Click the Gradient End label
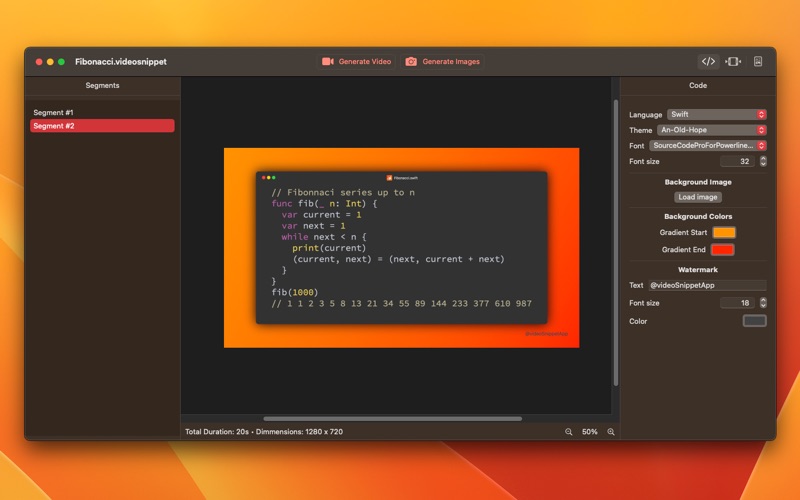This screenshot has height=500, width=800. [x=684, y=250]
